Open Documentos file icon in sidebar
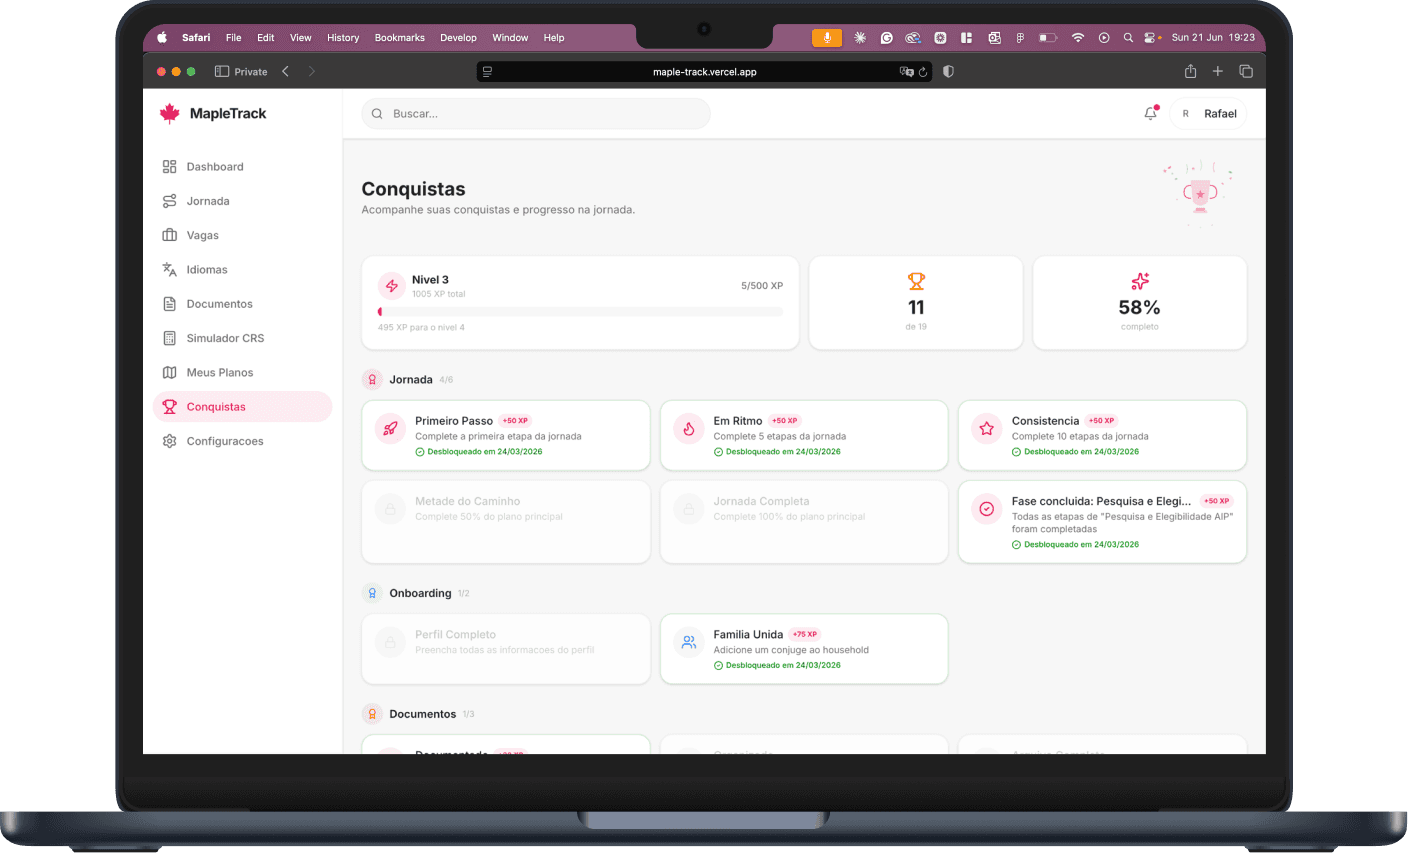 tap(169, 304)
